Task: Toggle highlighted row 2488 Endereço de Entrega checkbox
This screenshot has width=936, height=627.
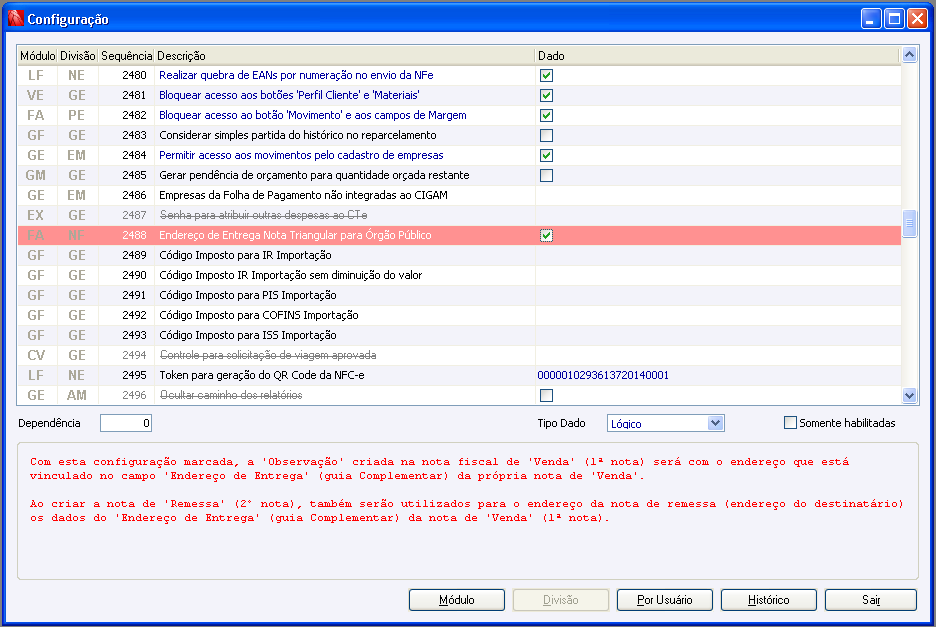Action: [546, 235]
